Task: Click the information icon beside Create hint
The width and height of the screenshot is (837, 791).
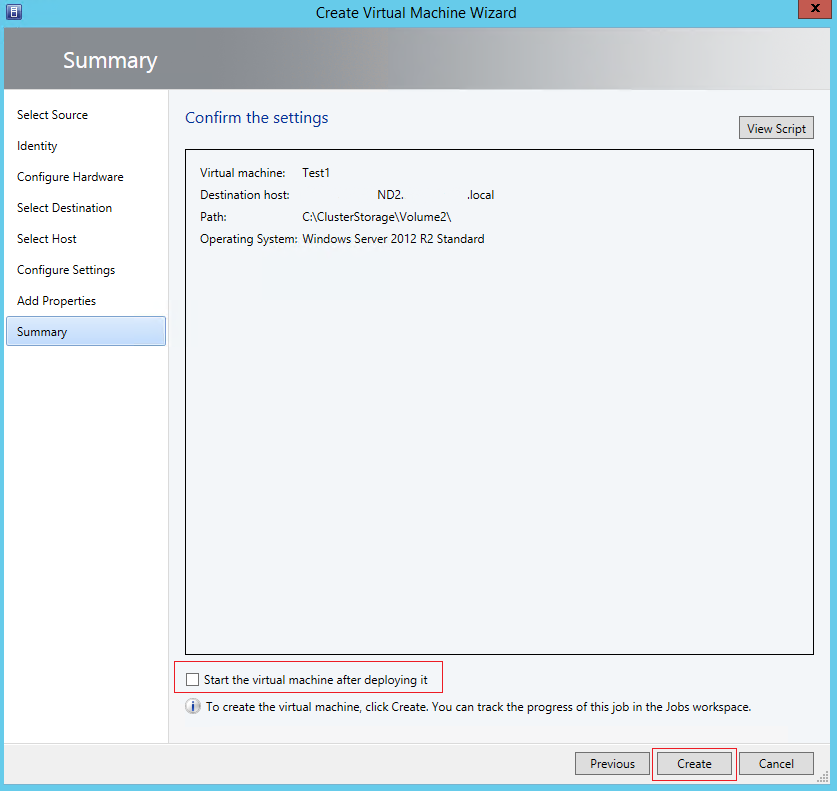Action: click(x=193, y=706)
